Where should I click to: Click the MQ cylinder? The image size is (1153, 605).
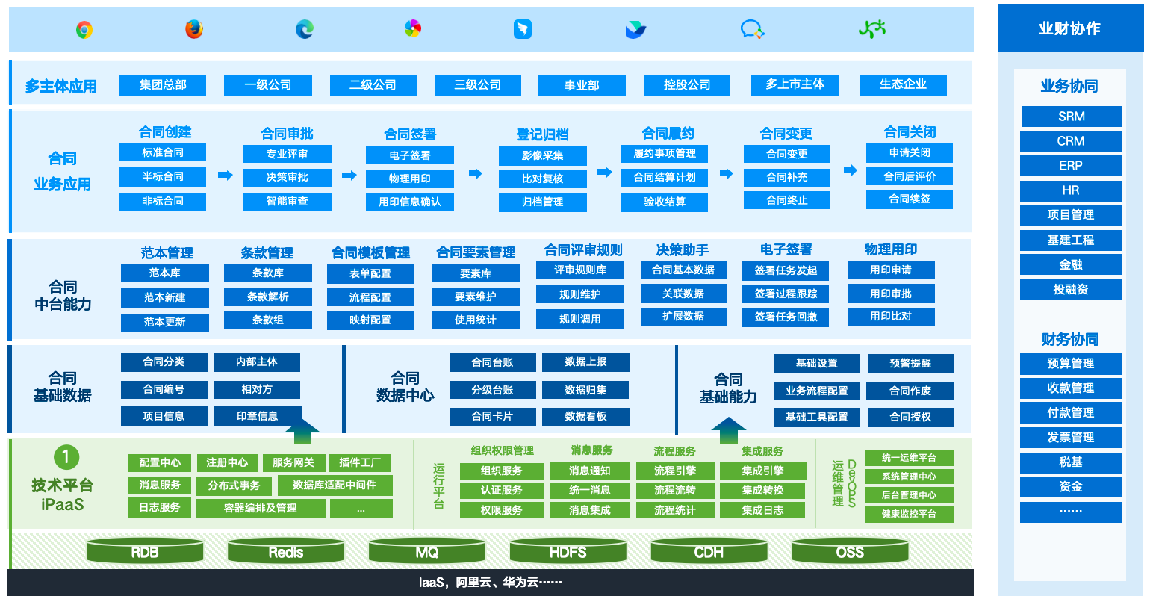(x=427, y=551)
